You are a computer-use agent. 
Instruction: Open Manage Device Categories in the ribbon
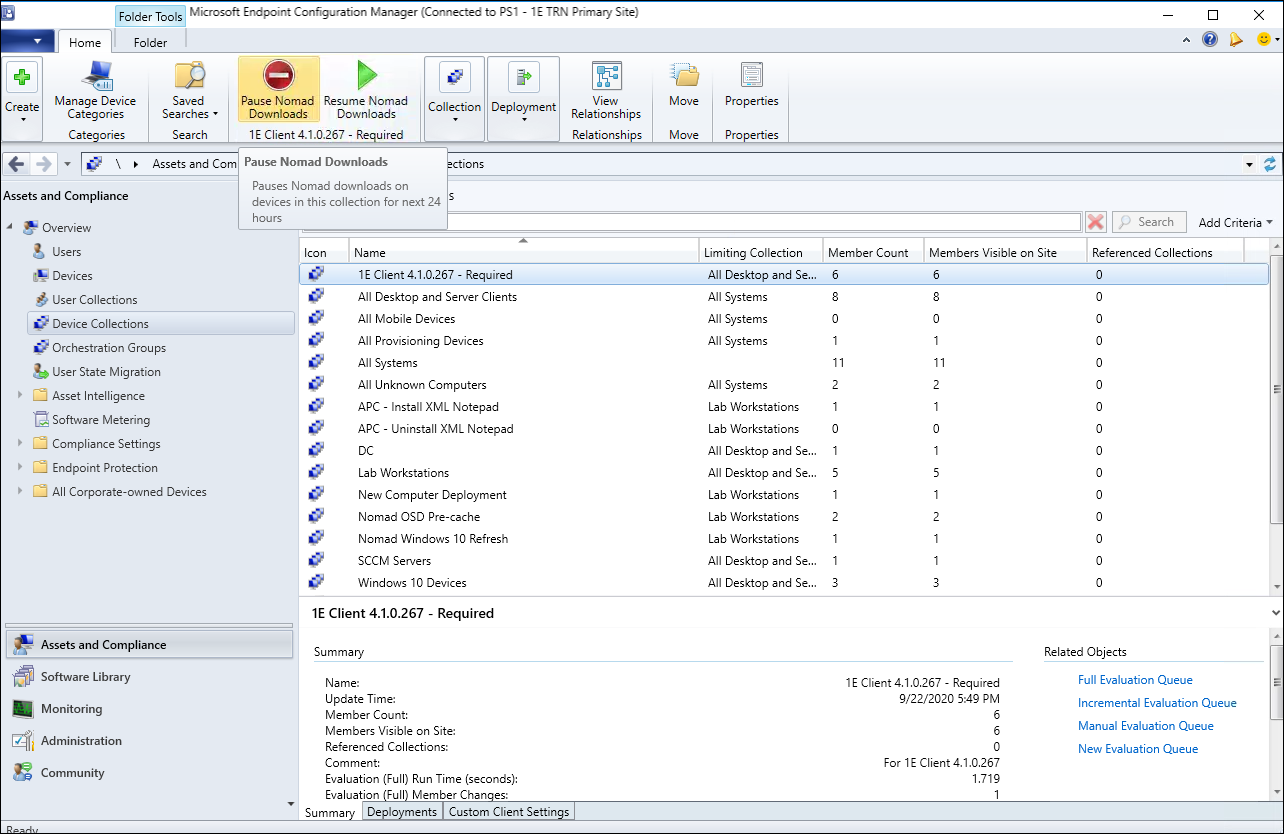[96, 78]
